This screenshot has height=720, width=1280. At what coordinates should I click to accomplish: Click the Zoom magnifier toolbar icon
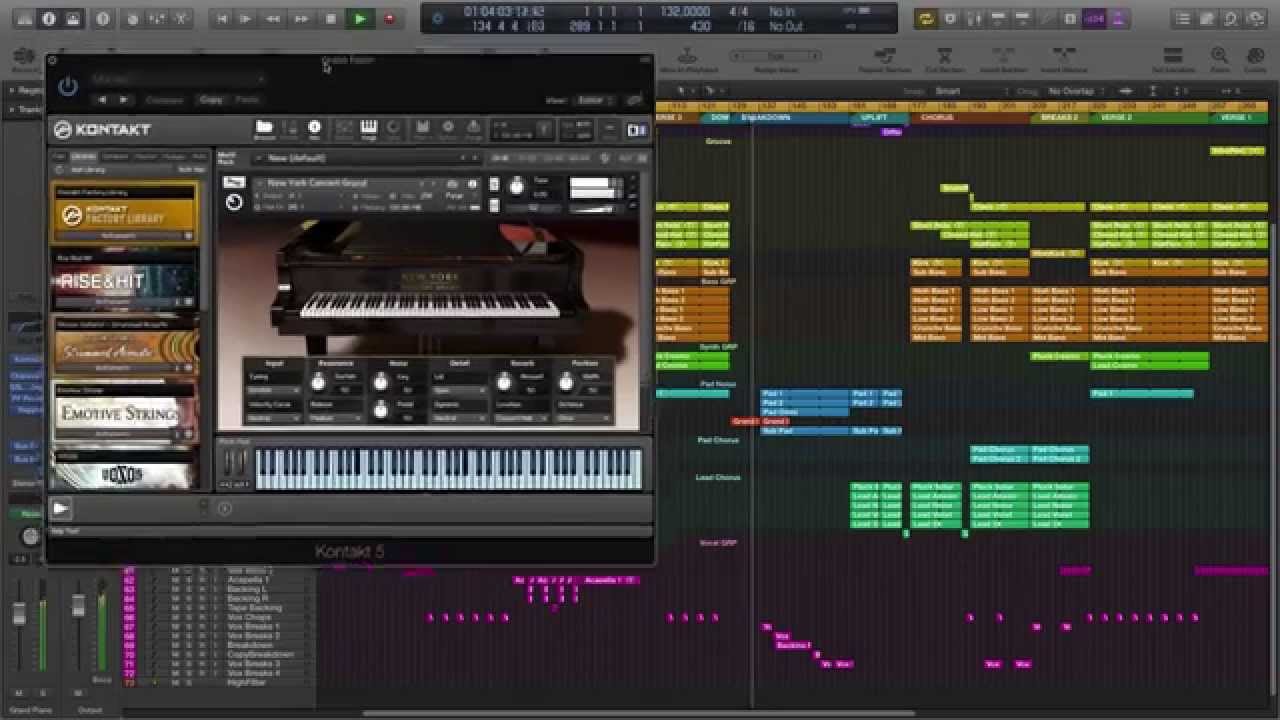pyautogui.click(x=1220, y=60)
